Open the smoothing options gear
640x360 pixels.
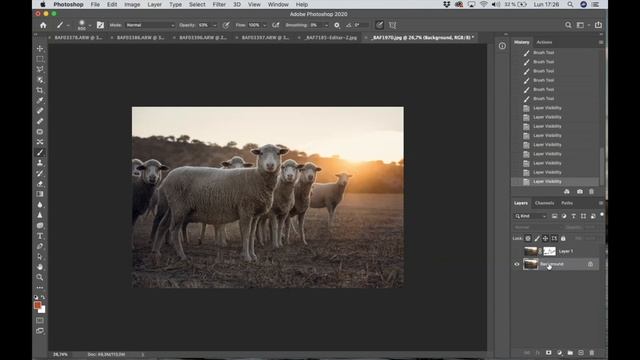[337, 25]
